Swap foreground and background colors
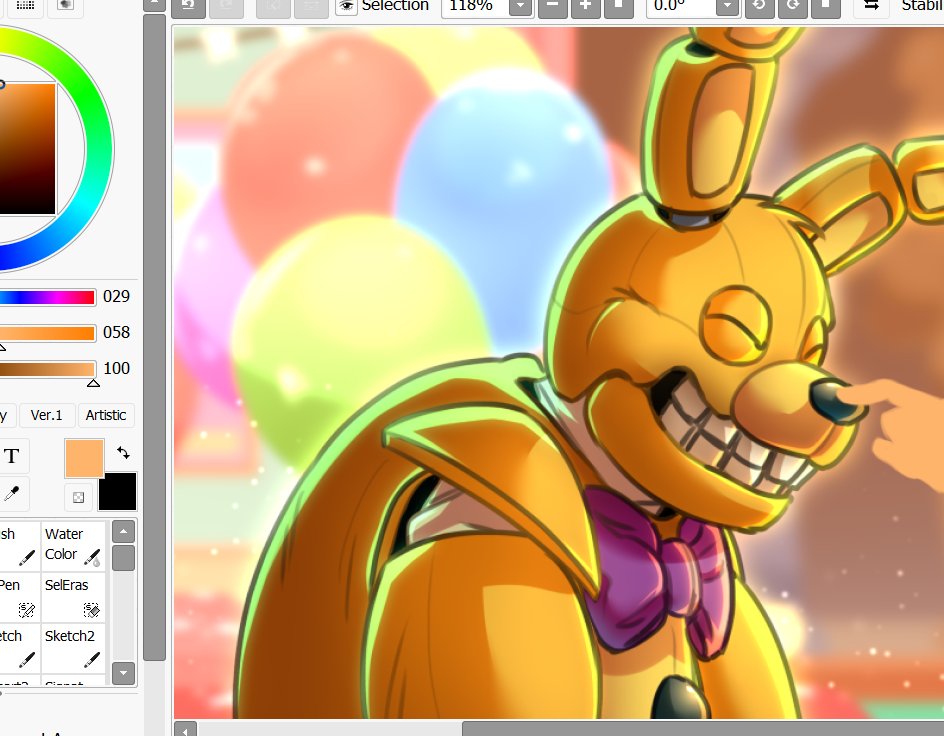944x736 pixels. tap(123, 453)
